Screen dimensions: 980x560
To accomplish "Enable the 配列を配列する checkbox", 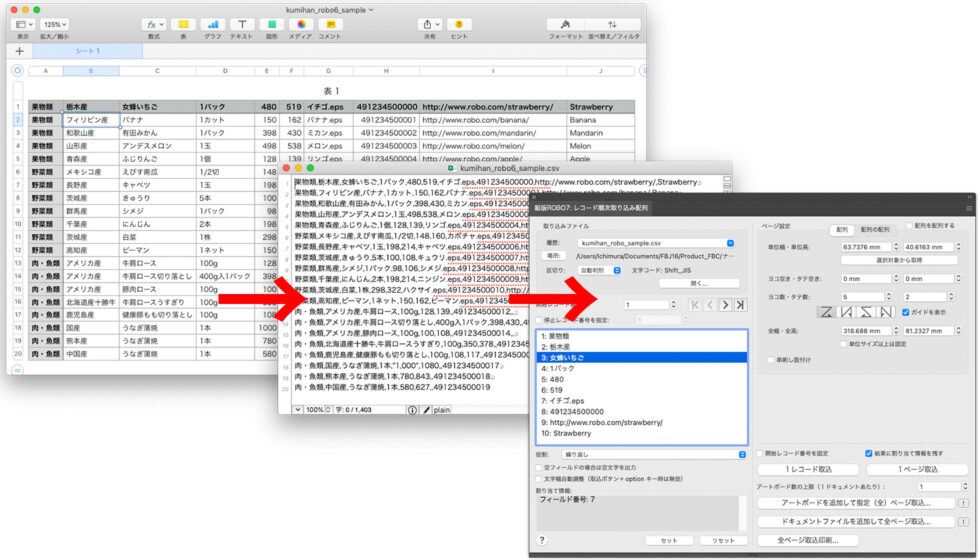I will (909, 226).
